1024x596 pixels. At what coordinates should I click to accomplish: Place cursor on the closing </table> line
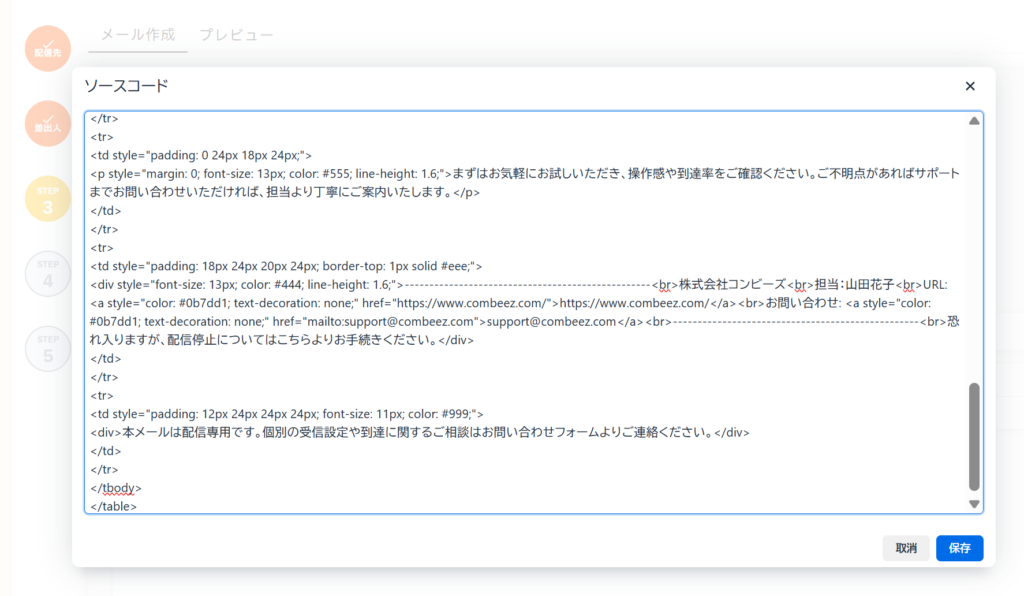click(113, 506)
